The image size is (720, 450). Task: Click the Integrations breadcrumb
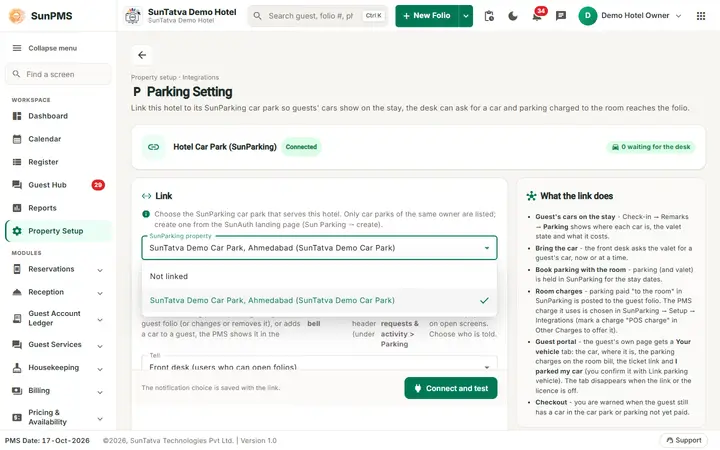201,77
